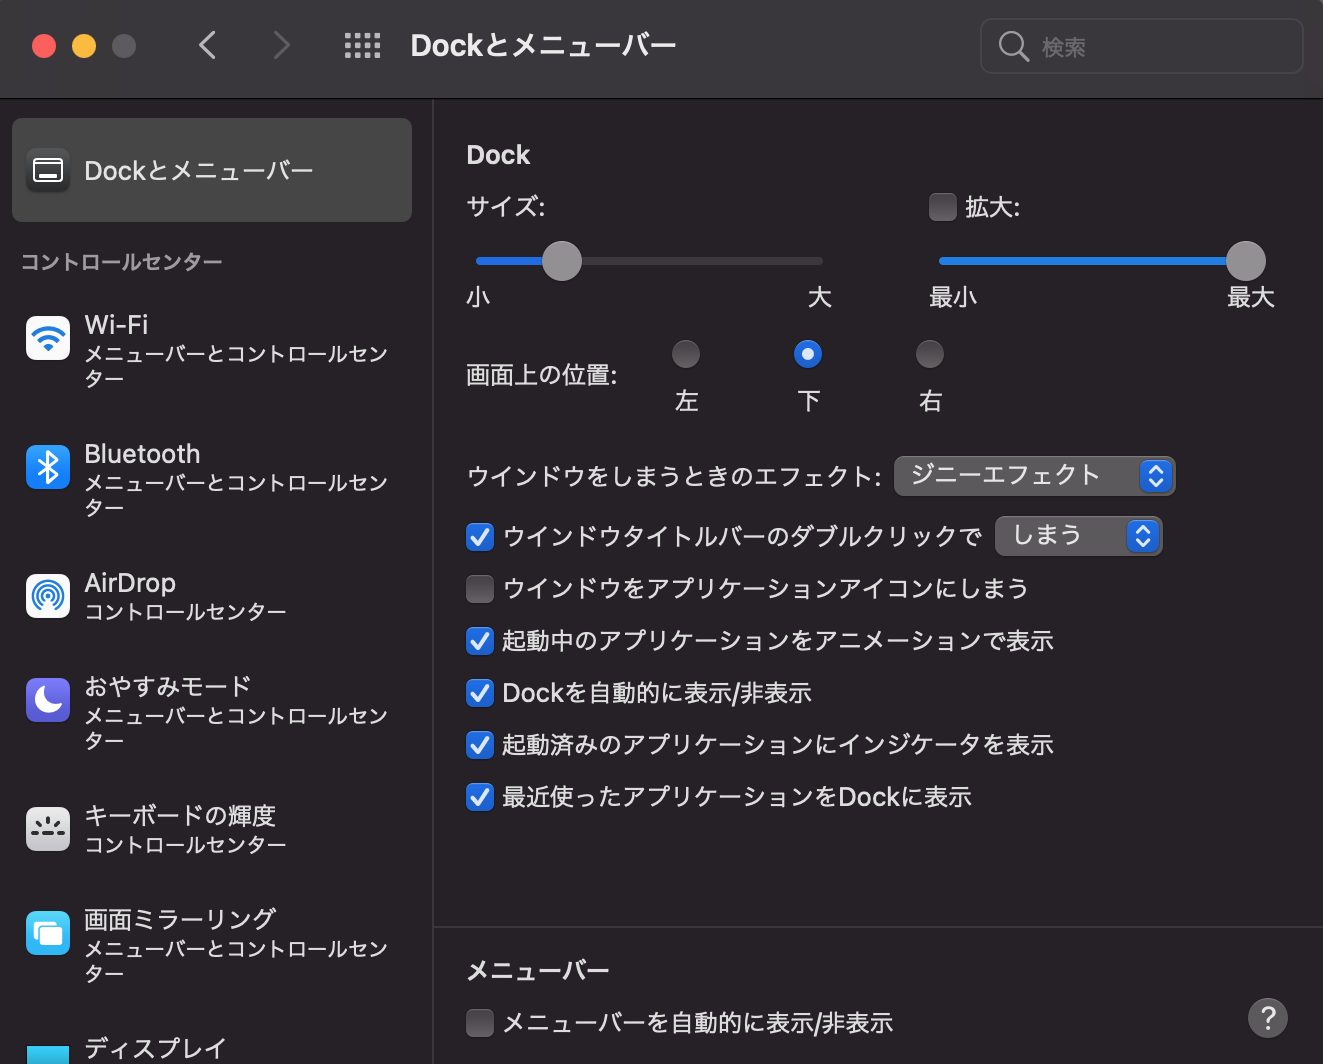Click the AirDrop icon in sidebar
The width and height of the screenshot is (1323, 1064).
tap(48, 596)
